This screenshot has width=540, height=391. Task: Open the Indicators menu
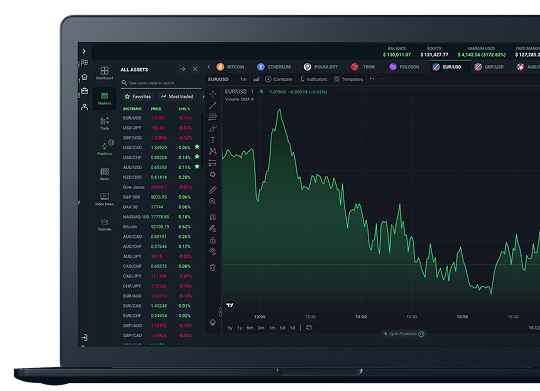313,79
